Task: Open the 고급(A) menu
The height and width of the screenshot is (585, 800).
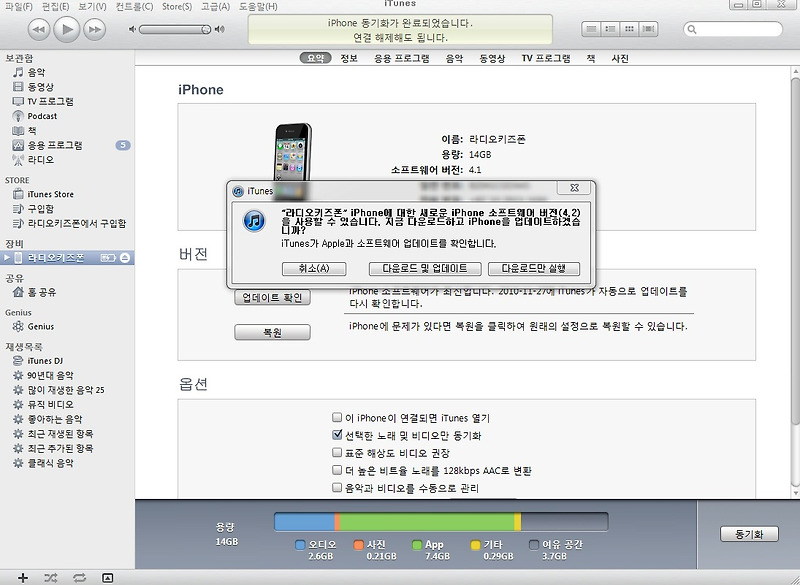Action: 215,7
